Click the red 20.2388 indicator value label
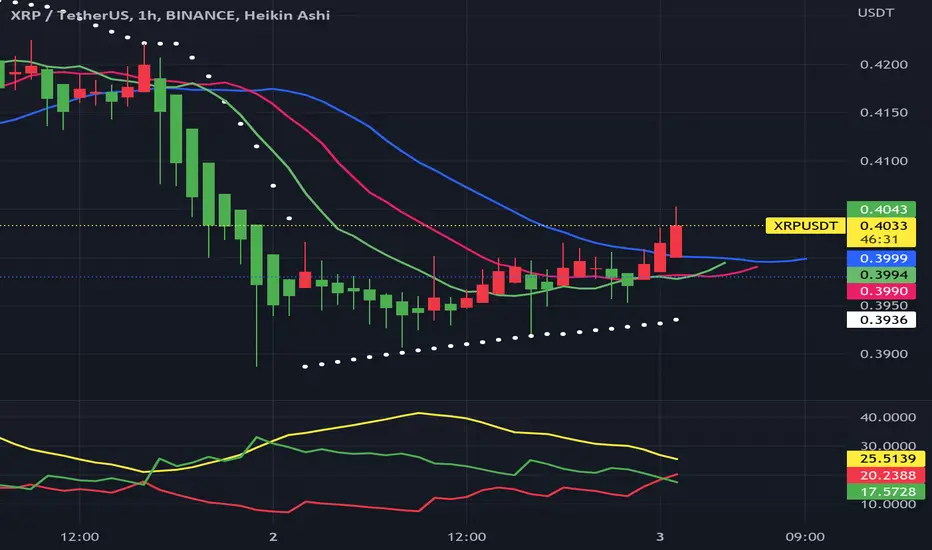The image size is (932, 550). click(886, 475)
